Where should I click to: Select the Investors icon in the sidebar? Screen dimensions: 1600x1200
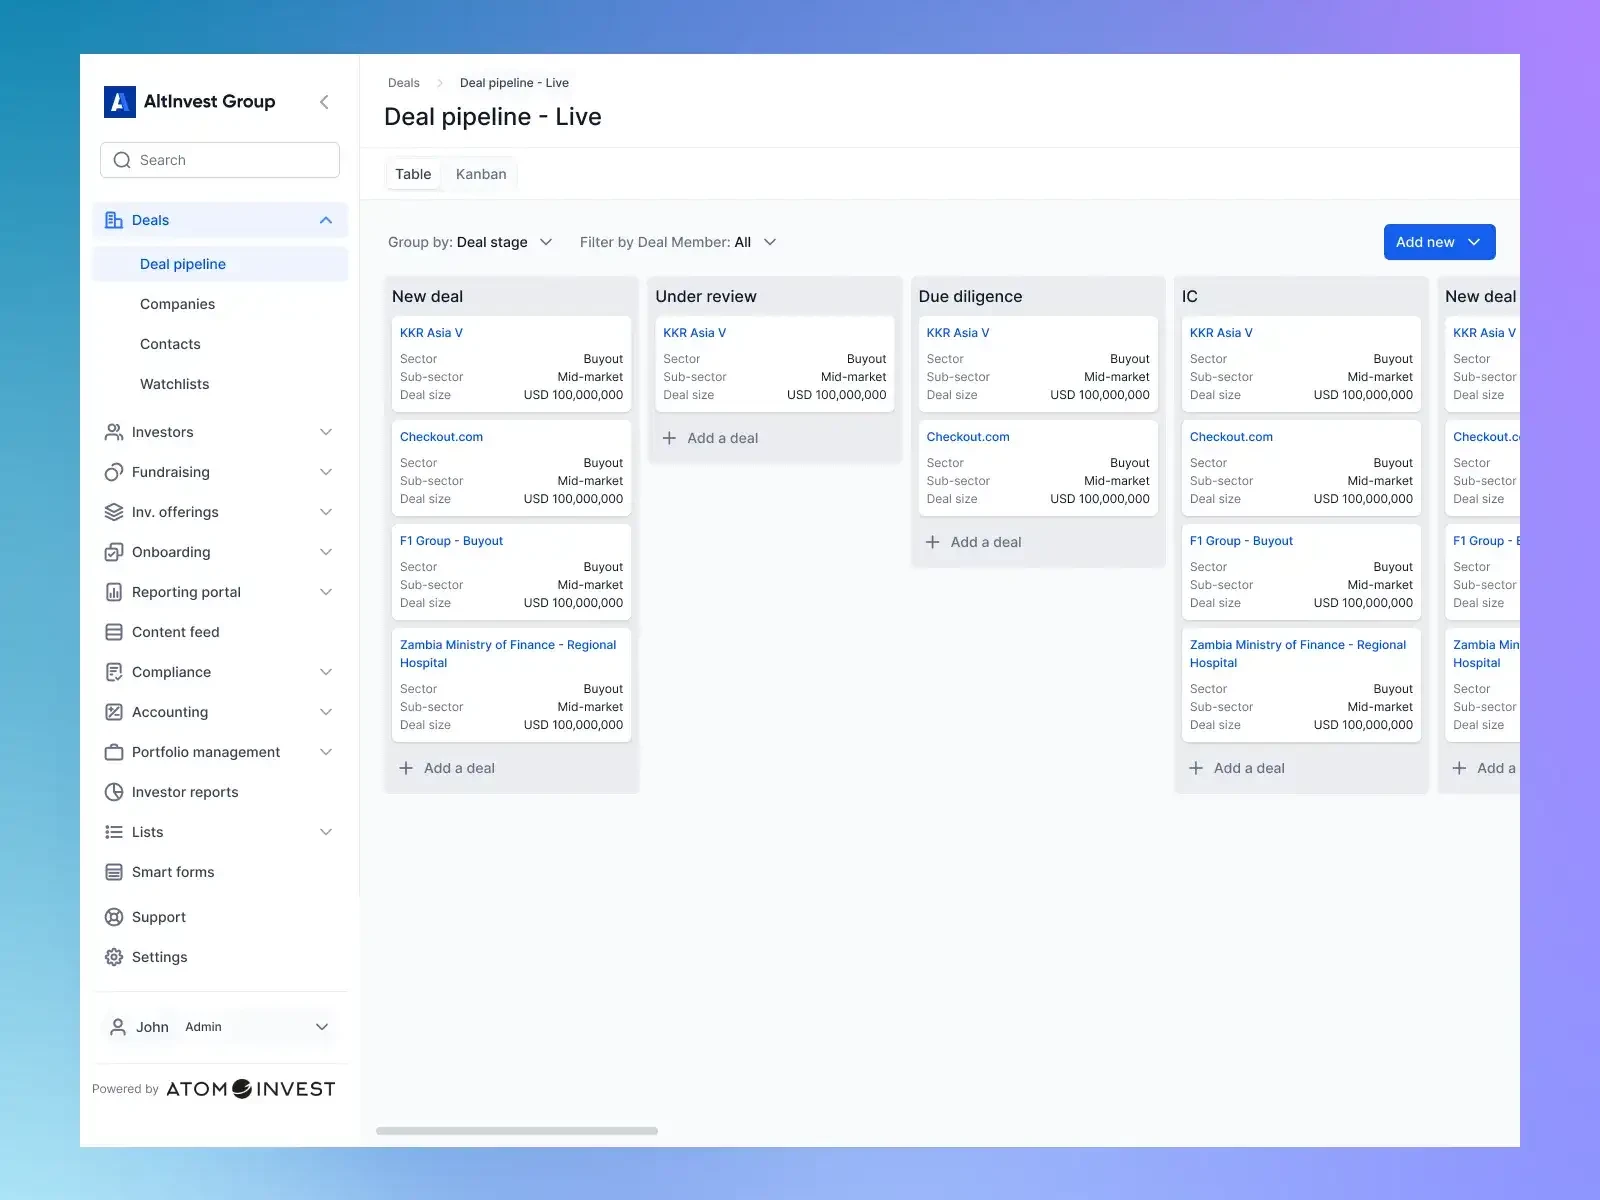pyautogui.click(x=113, y=431)
